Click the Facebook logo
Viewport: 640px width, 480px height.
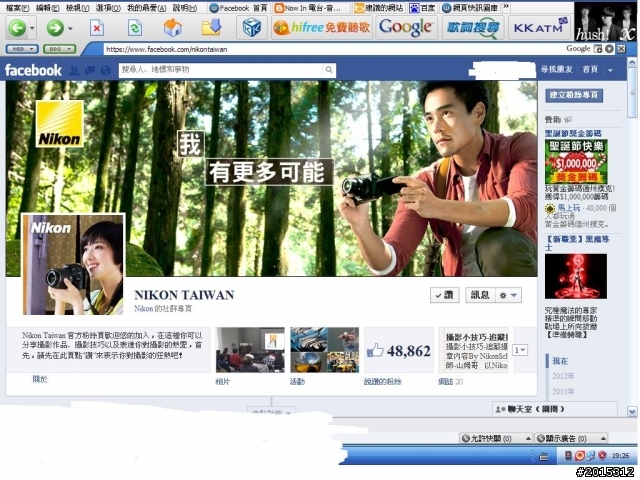coord(33,70)
